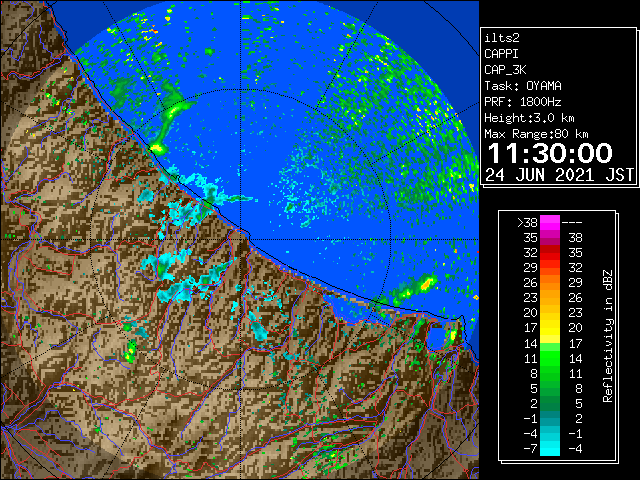The width and height of the screenshot is (640, 480).
Task: Pick the bright green 11 dBZ color band
Action: (550, 358)
